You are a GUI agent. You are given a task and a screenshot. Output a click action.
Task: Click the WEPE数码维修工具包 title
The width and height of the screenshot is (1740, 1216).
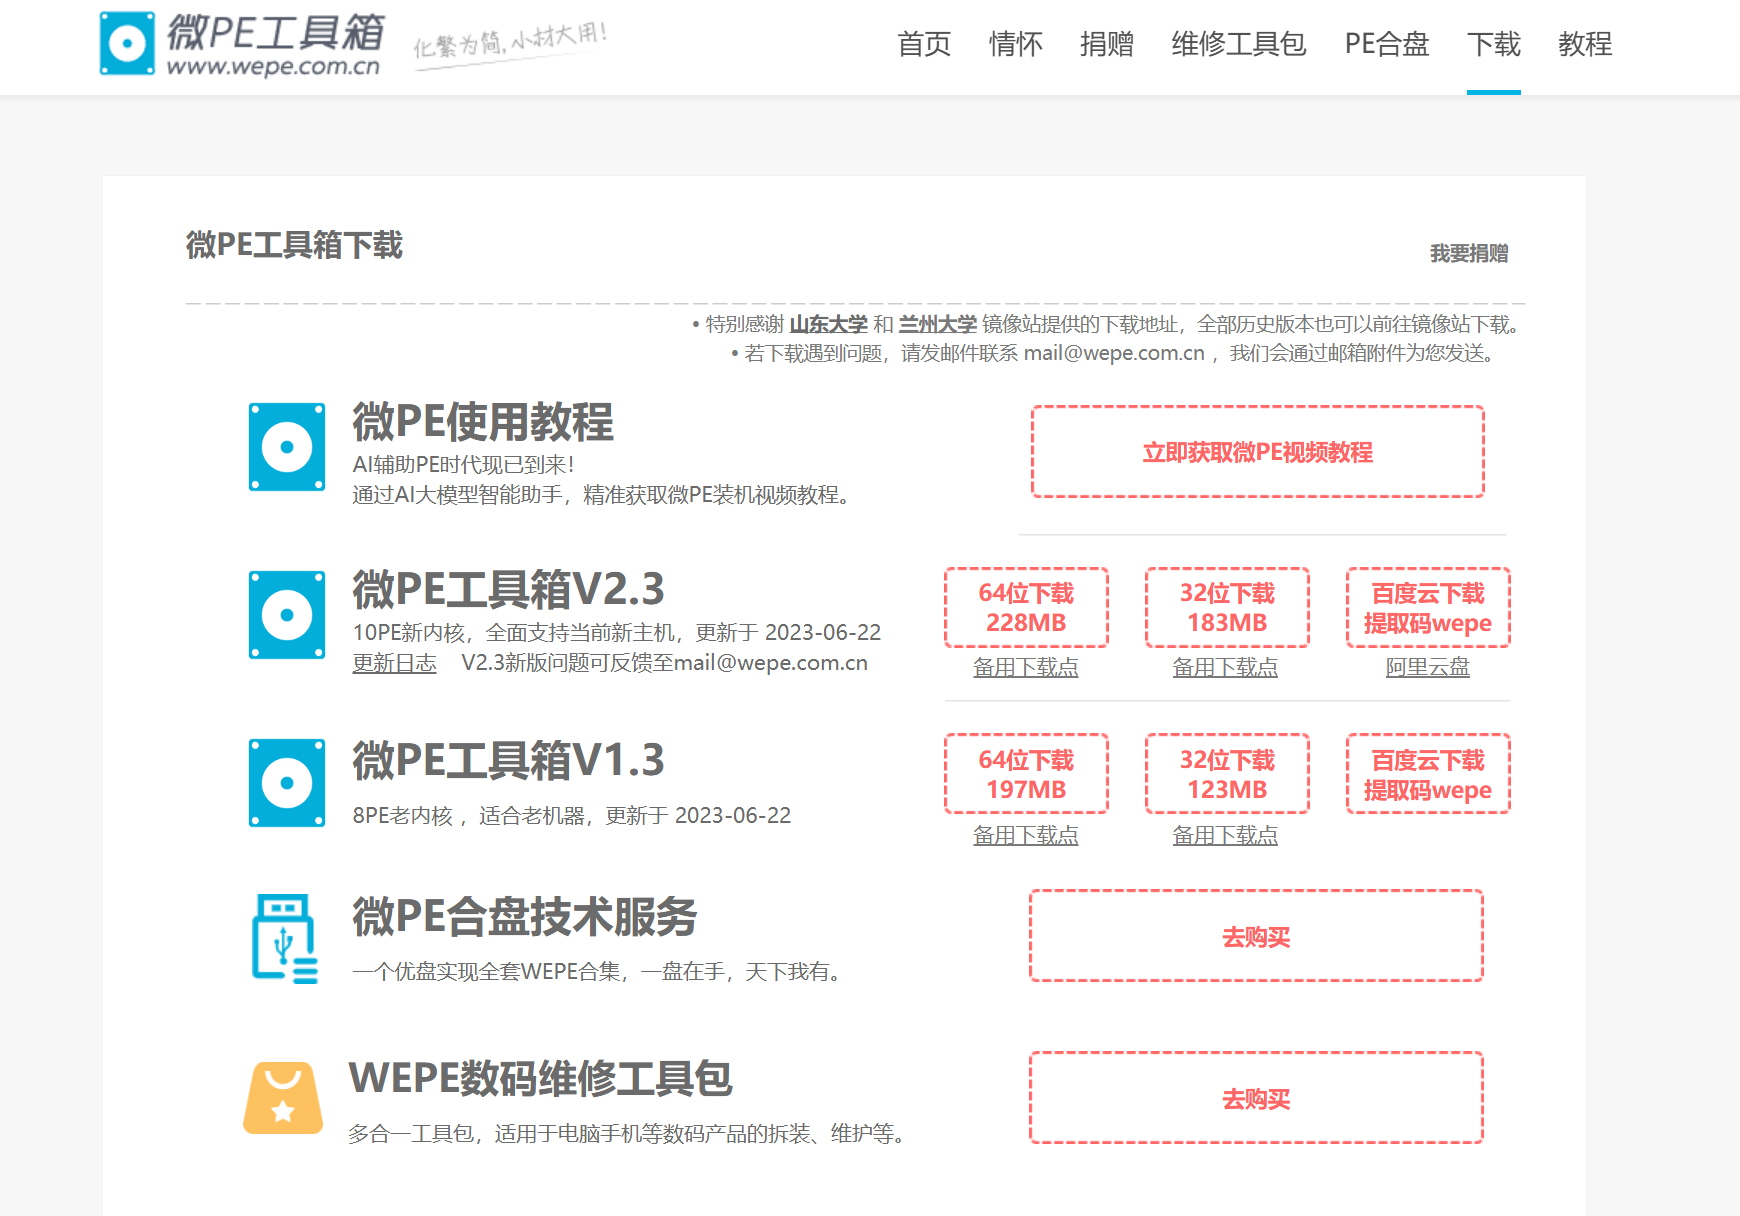540,1079
